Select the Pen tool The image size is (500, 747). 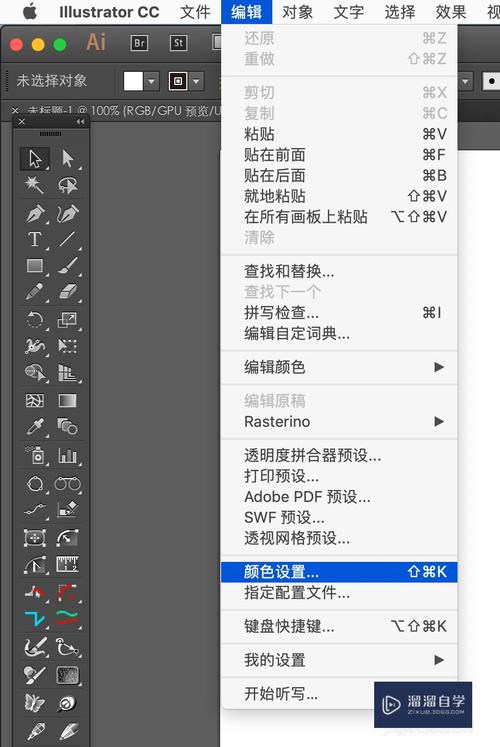(35, 213)
